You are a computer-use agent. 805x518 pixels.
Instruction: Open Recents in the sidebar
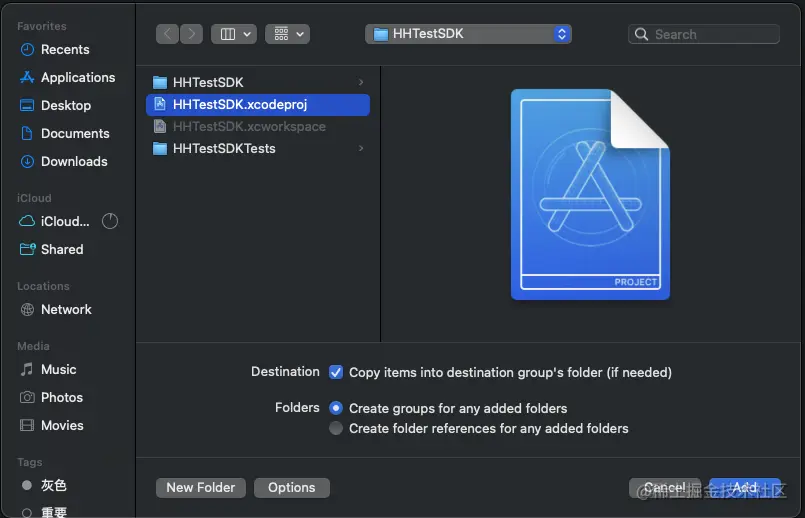click(x=54, y=49)
